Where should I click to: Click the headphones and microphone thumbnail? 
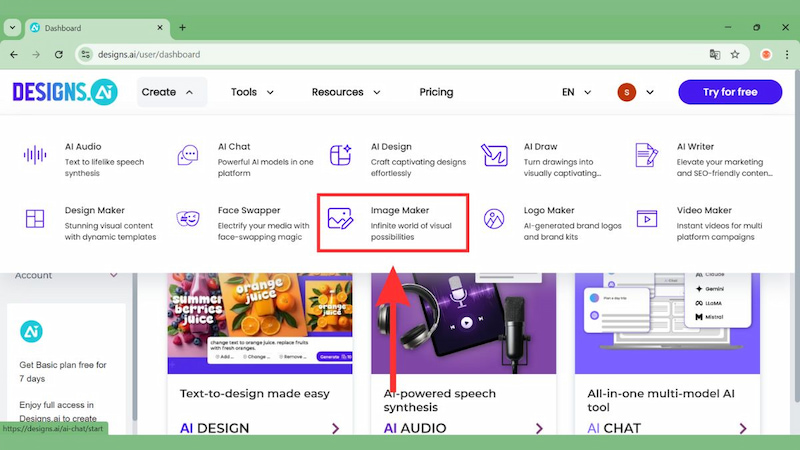(463, 323)
